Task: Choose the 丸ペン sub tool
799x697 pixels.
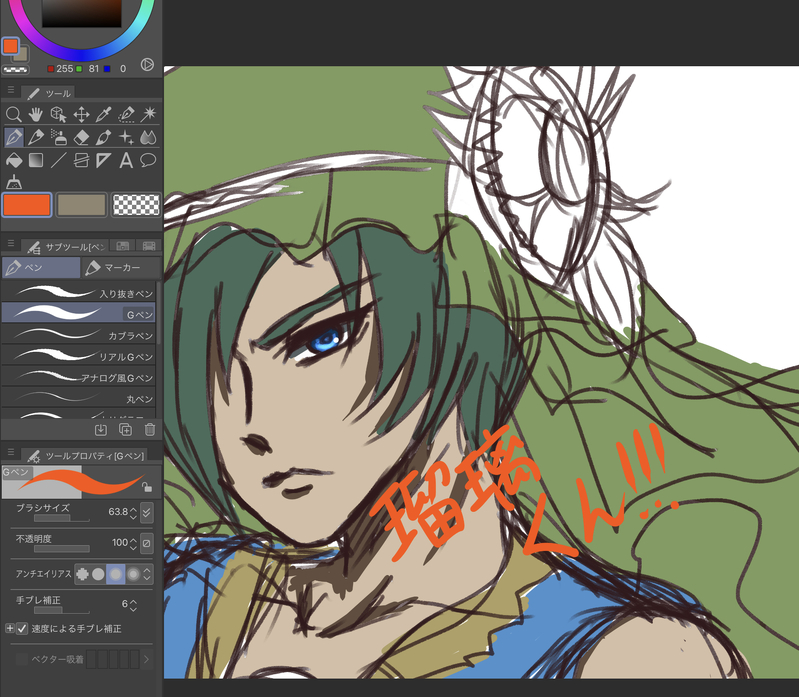Action: coord(78,397)
